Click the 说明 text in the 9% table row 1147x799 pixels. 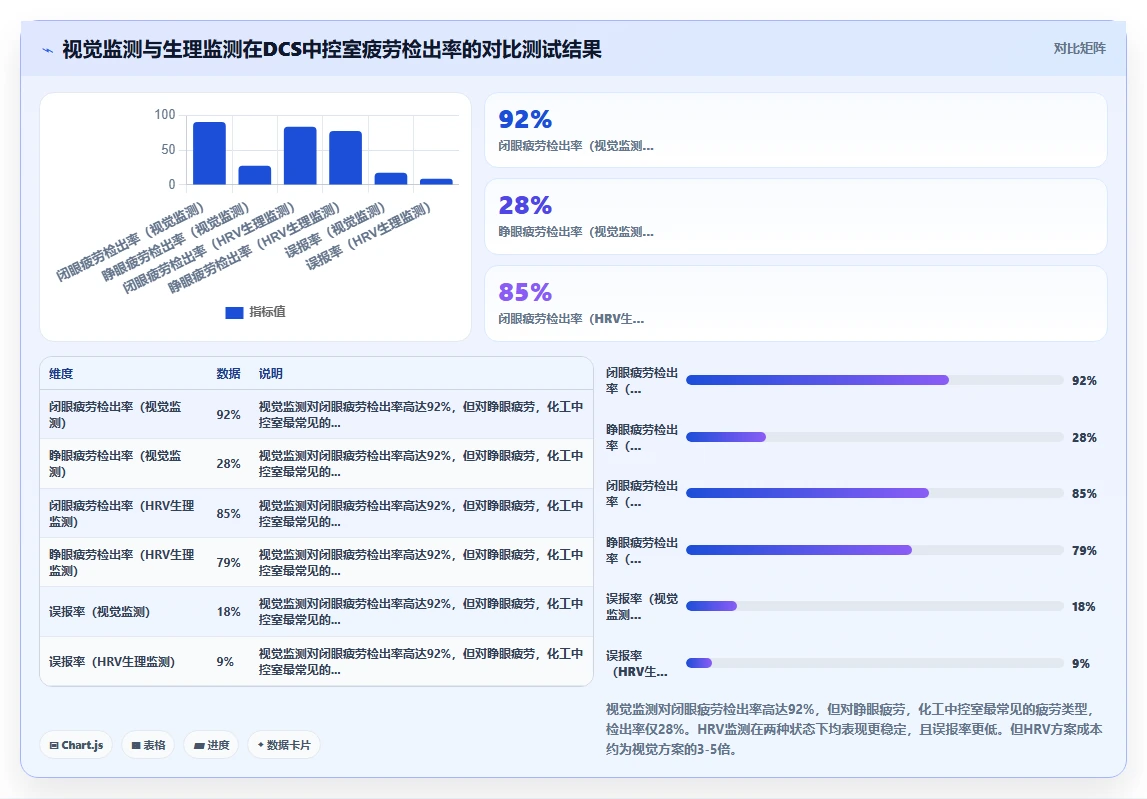coord(421,661)
